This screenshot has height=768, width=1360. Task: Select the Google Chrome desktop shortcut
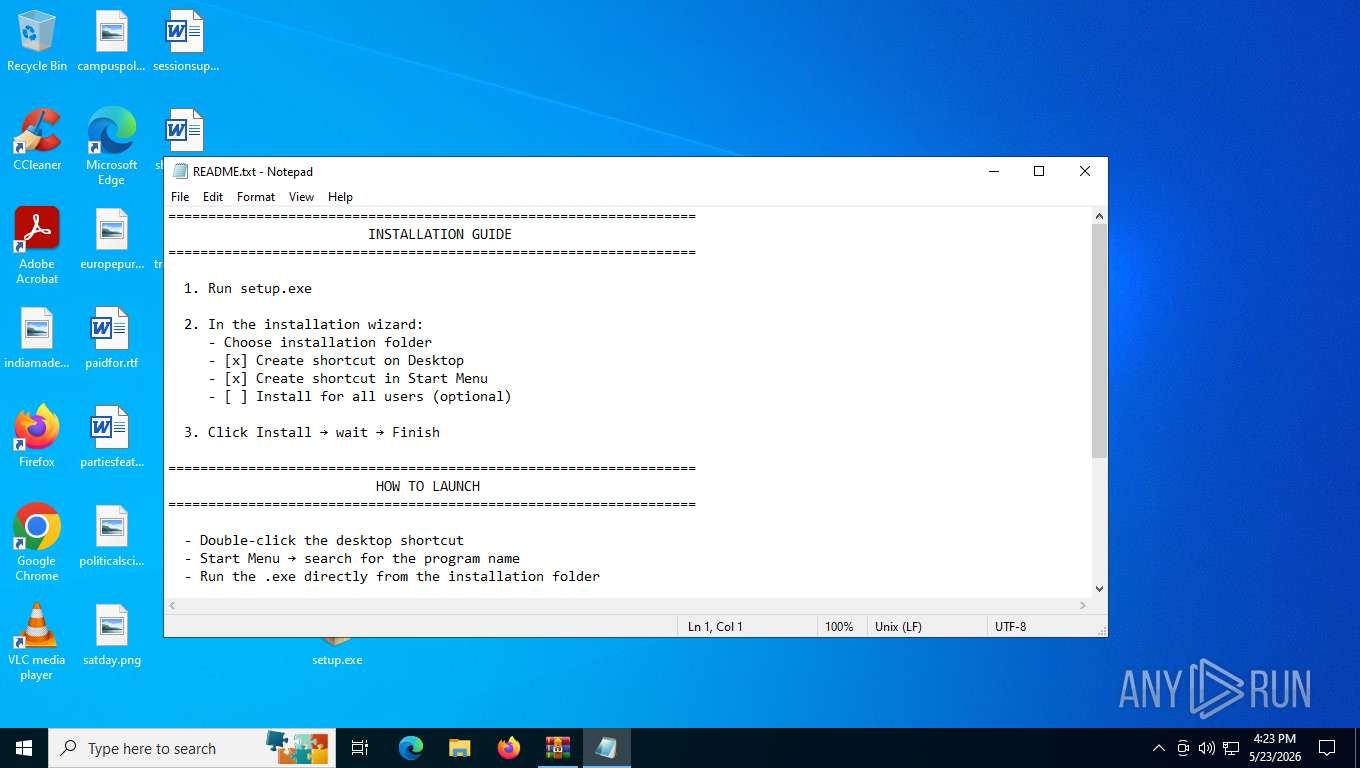pyautogui.click(x=37, y=542)
